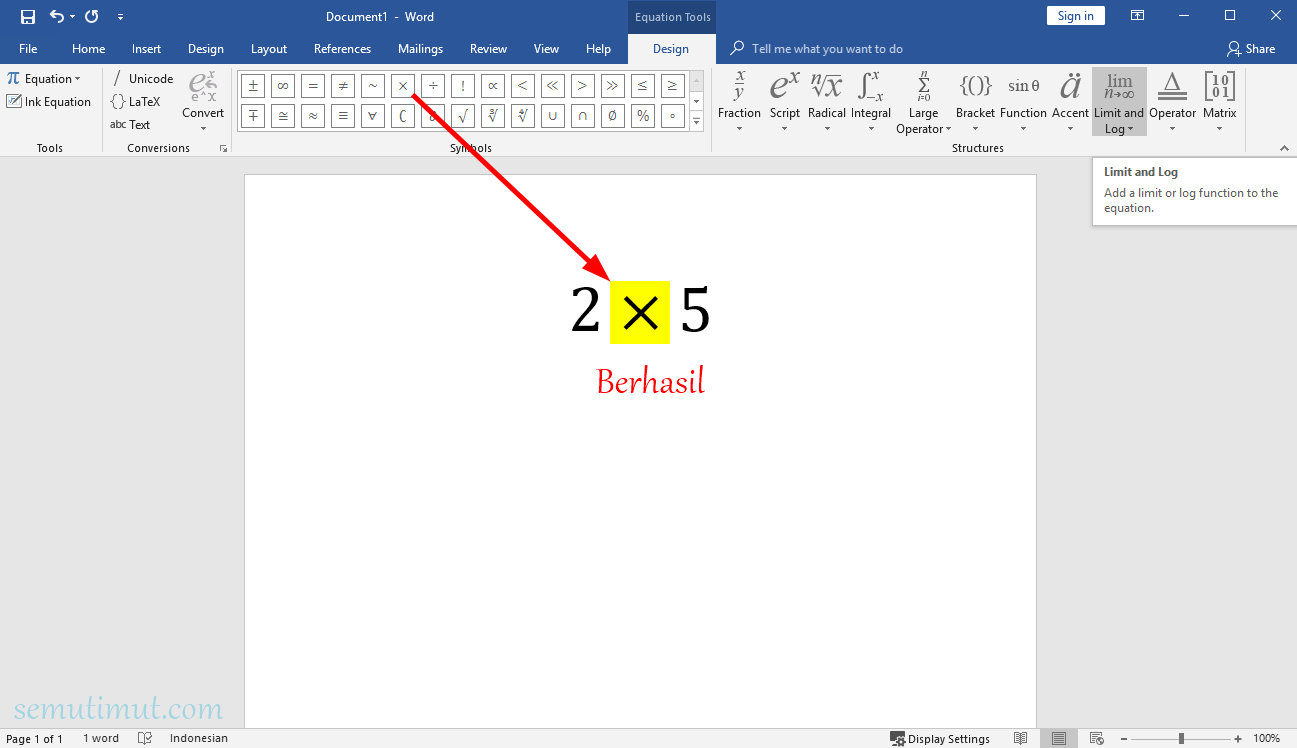Open the Ink Equation tool
Image resolution: width=1297 pixels, height=748 pixels.
click(49, 101)
